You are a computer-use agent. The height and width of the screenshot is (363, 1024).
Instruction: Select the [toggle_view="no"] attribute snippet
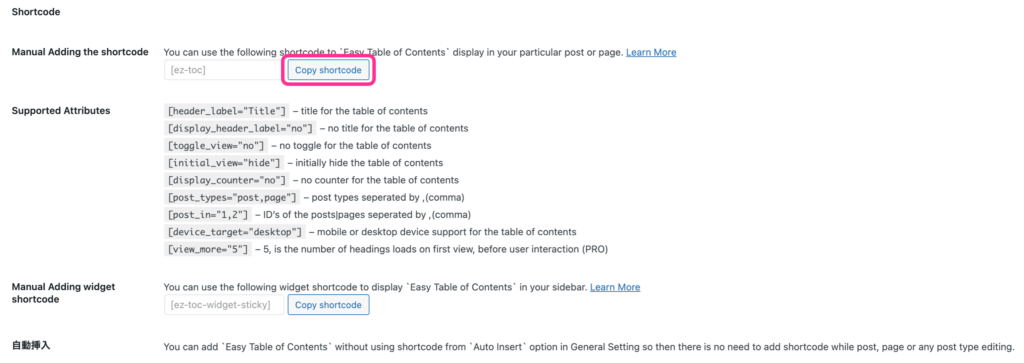pos(216,146)
